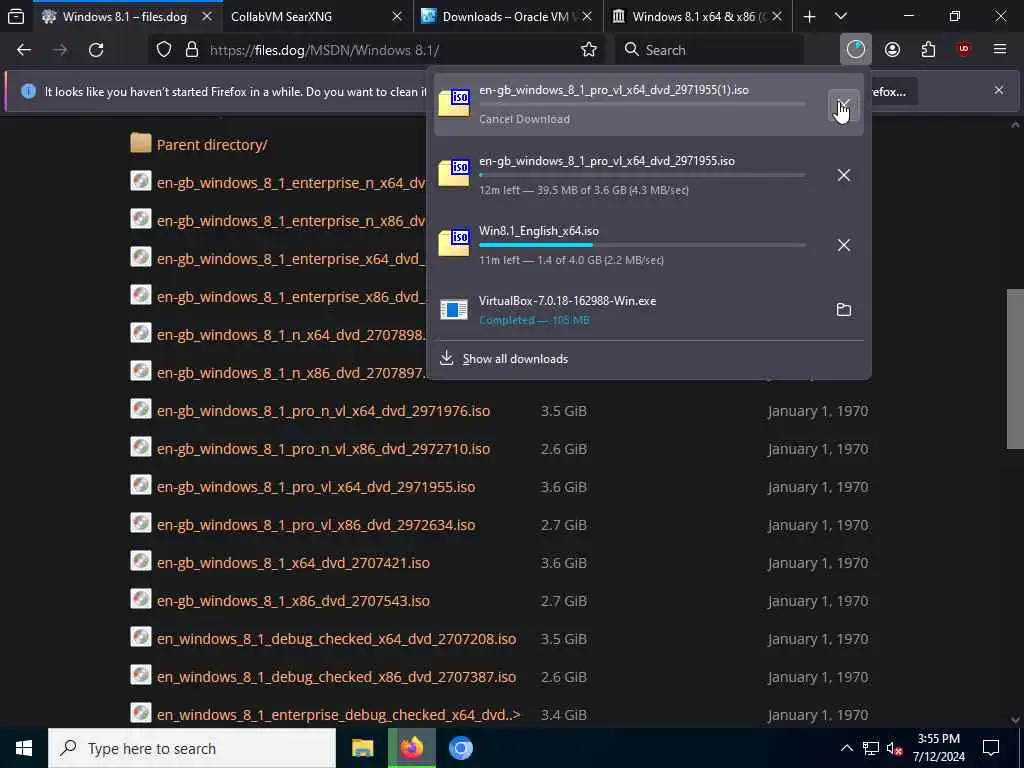Open the network tray icon
This screenshot has width=1024, height=768.
coord(871,748)
